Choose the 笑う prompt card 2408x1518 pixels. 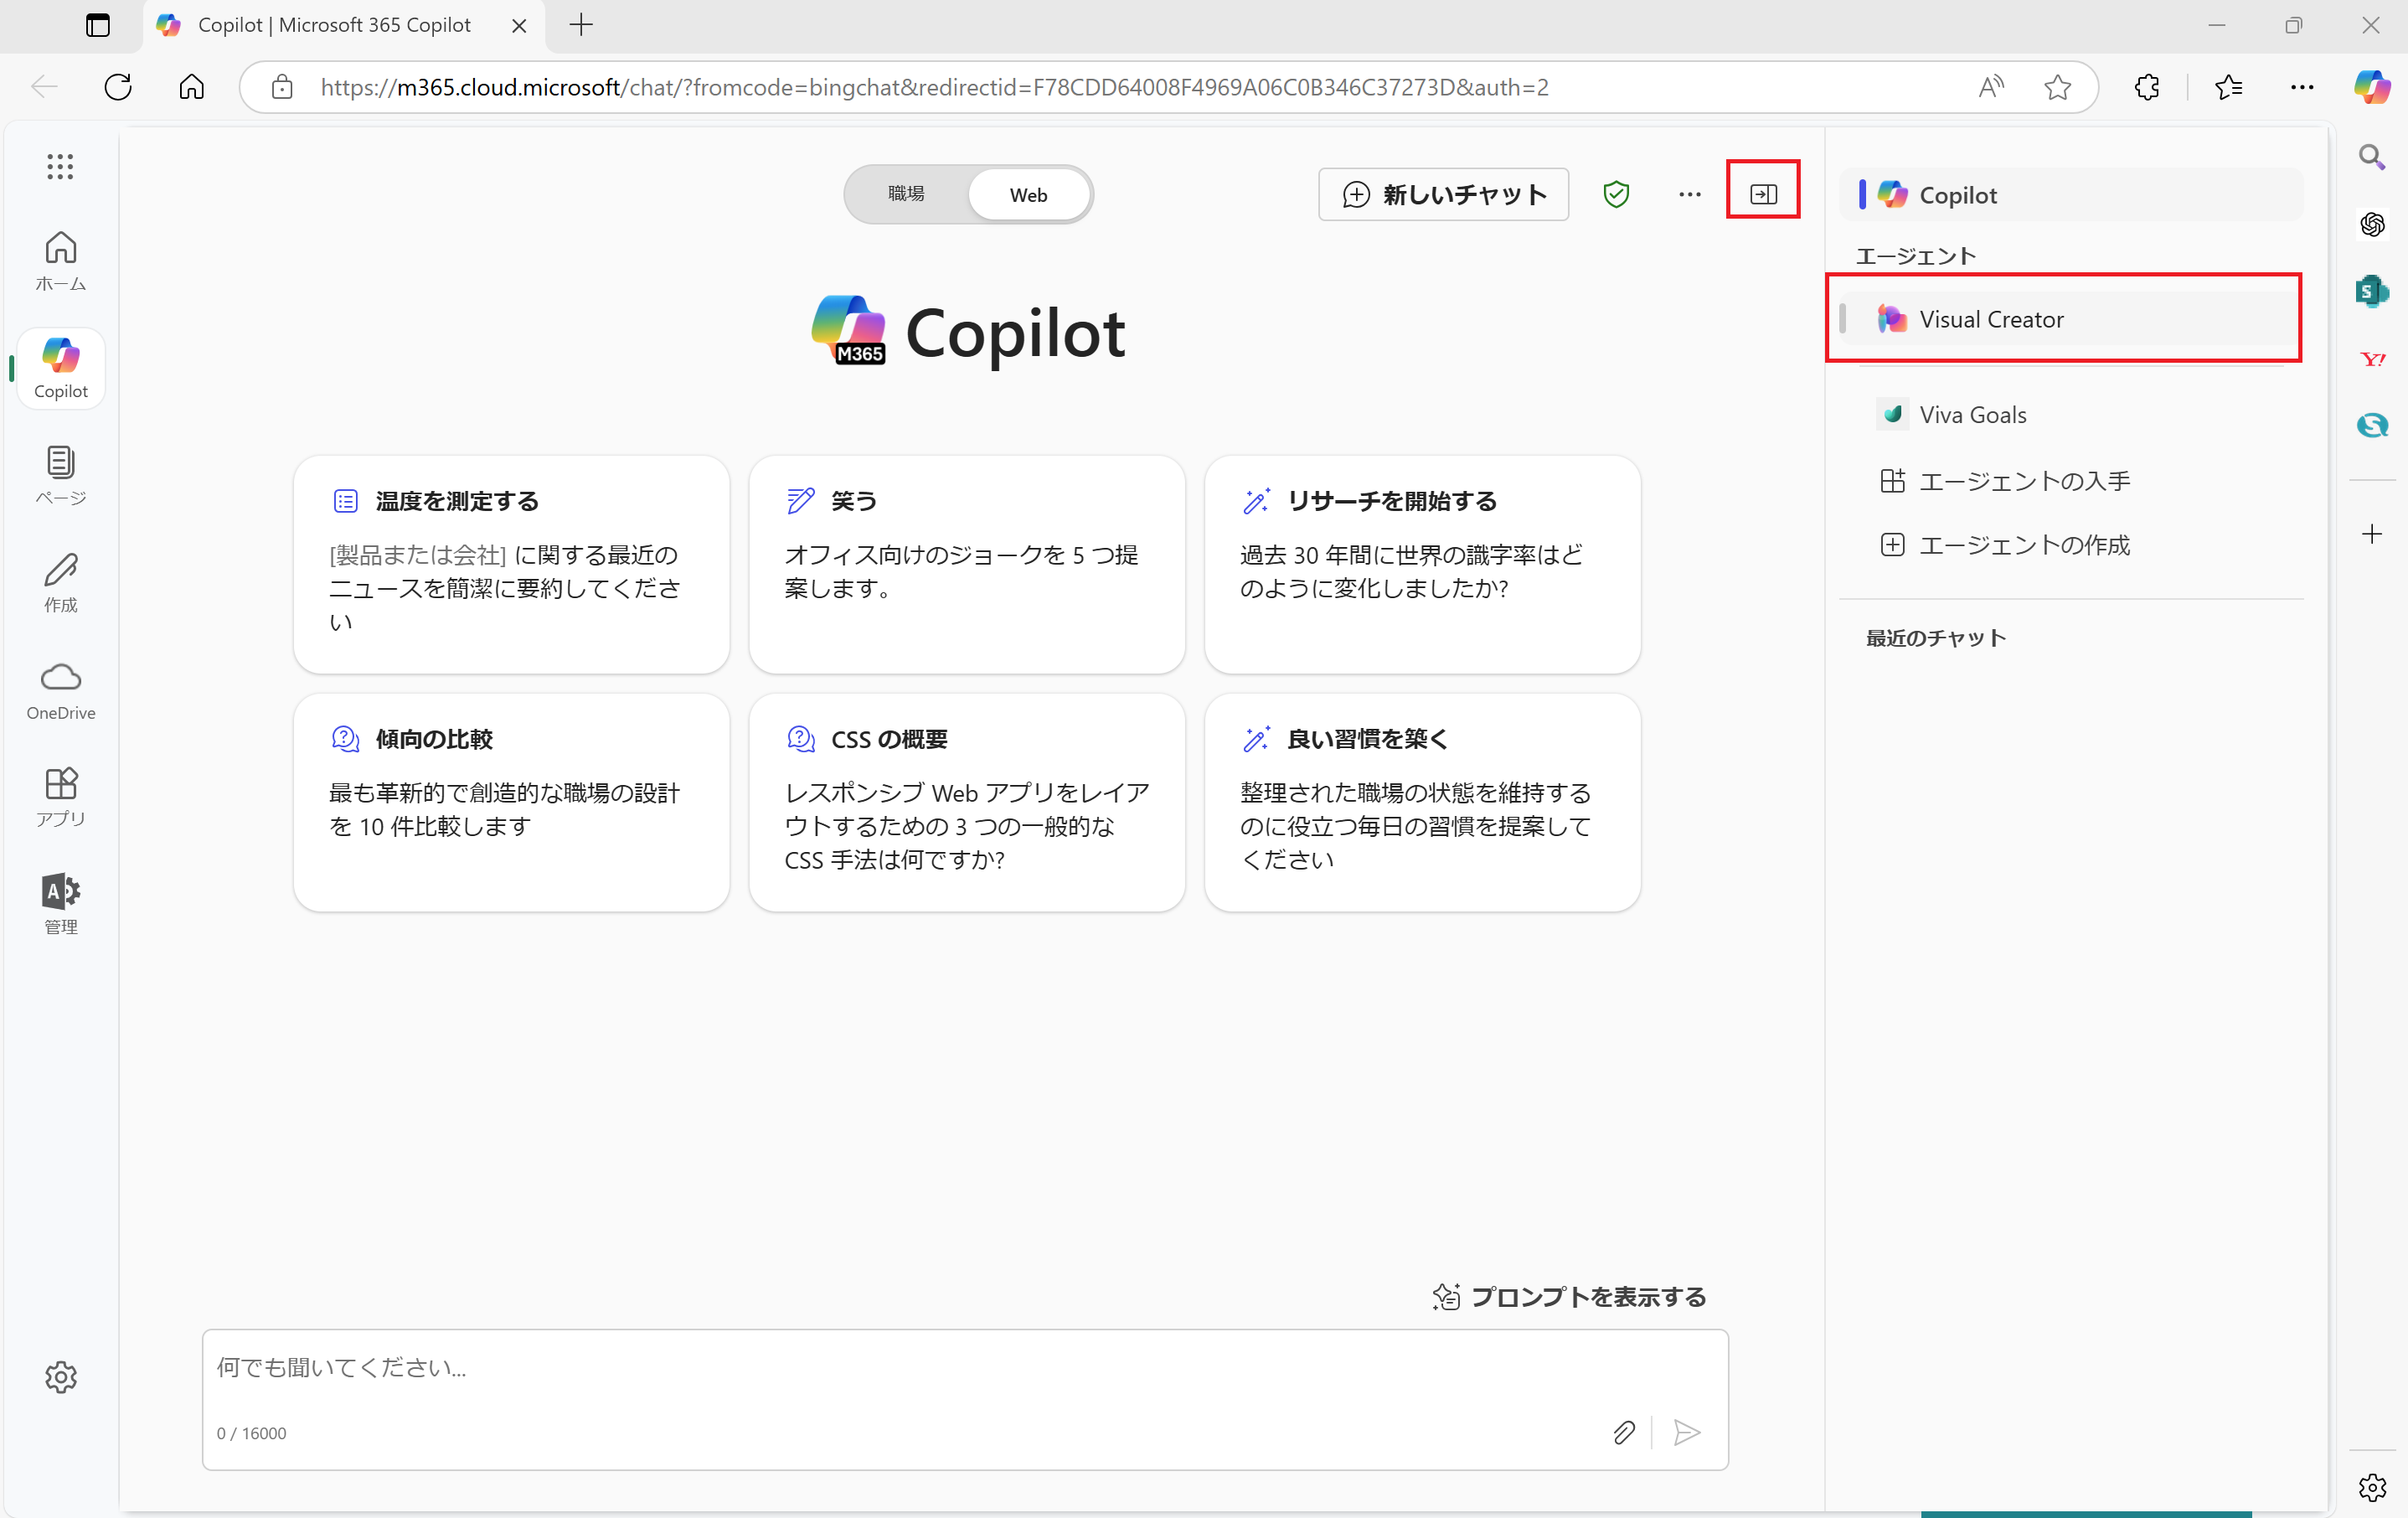(x=966, y=564)
